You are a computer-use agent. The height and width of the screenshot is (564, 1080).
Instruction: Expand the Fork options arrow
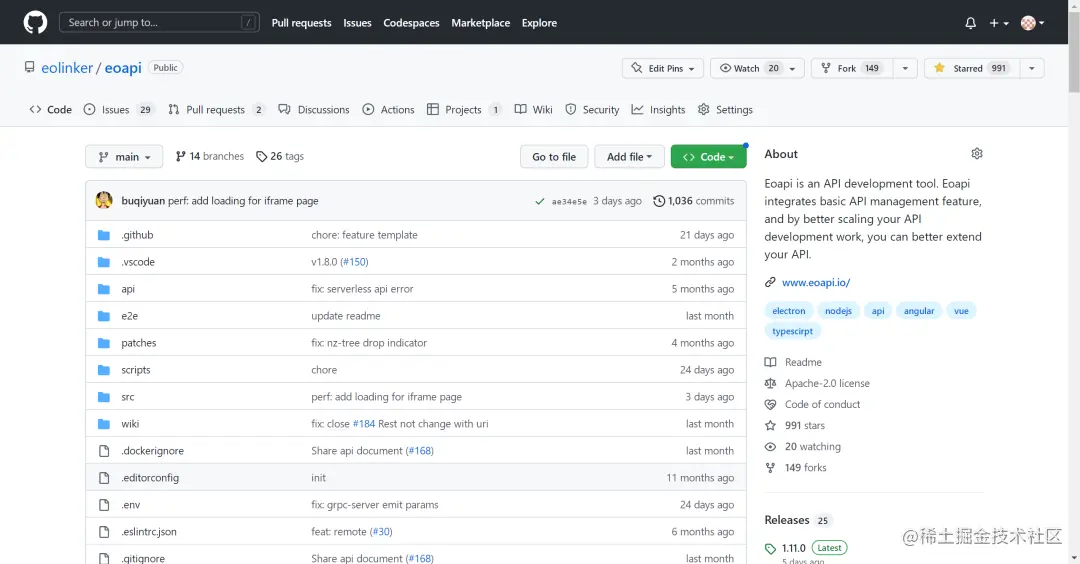(905, 68)
